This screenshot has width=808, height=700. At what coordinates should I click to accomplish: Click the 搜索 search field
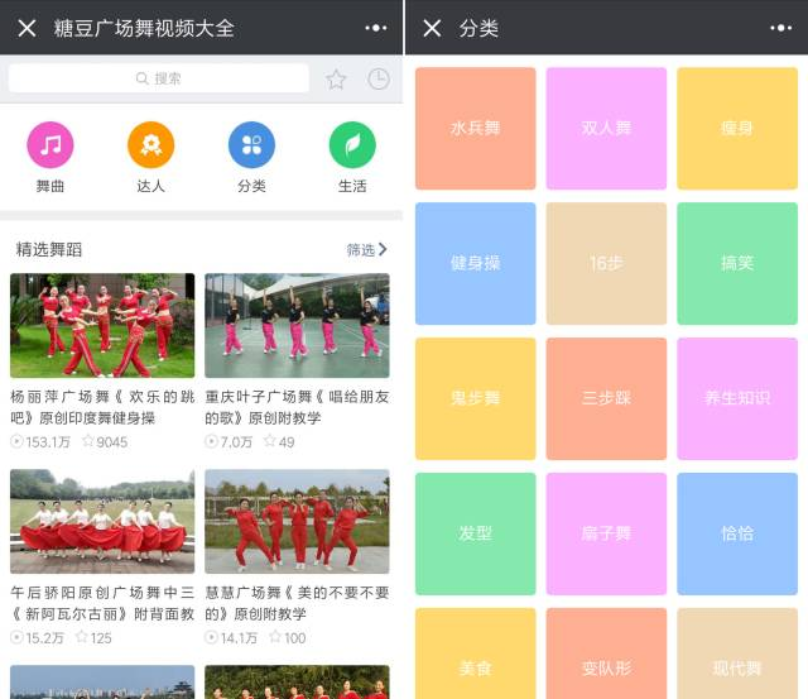pyautogui.click(x=159, y=78)
